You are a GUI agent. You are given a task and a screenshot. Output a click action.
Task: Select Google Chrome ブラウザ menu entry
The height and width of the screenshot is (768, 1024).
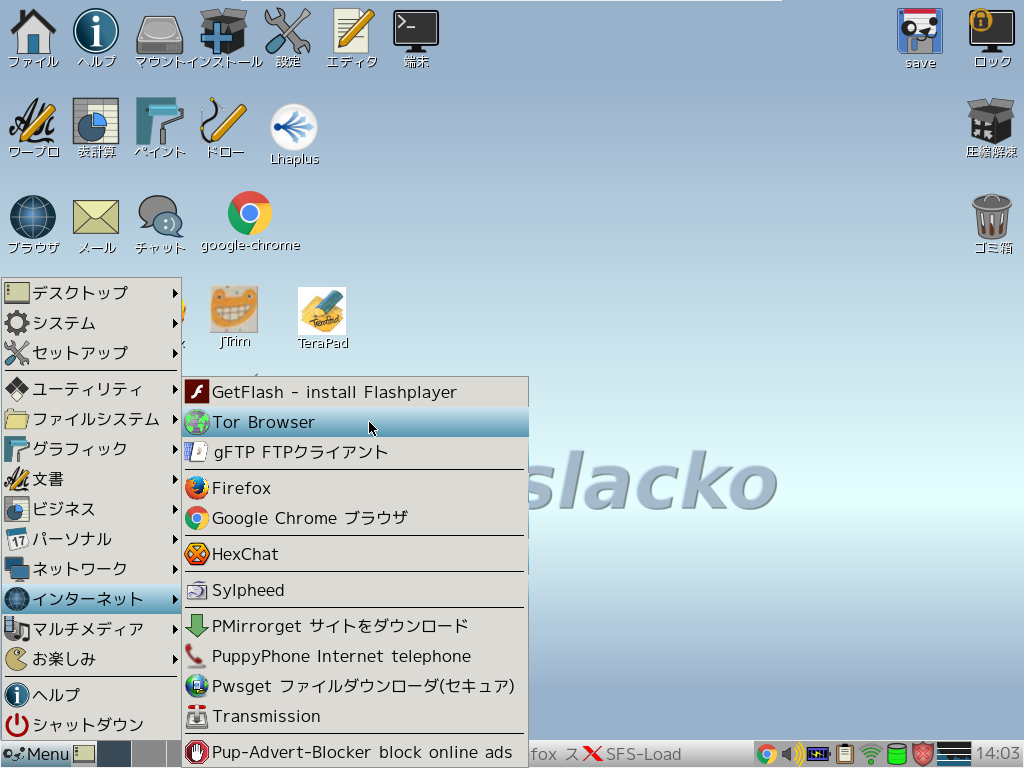click(x=355, y=519)
